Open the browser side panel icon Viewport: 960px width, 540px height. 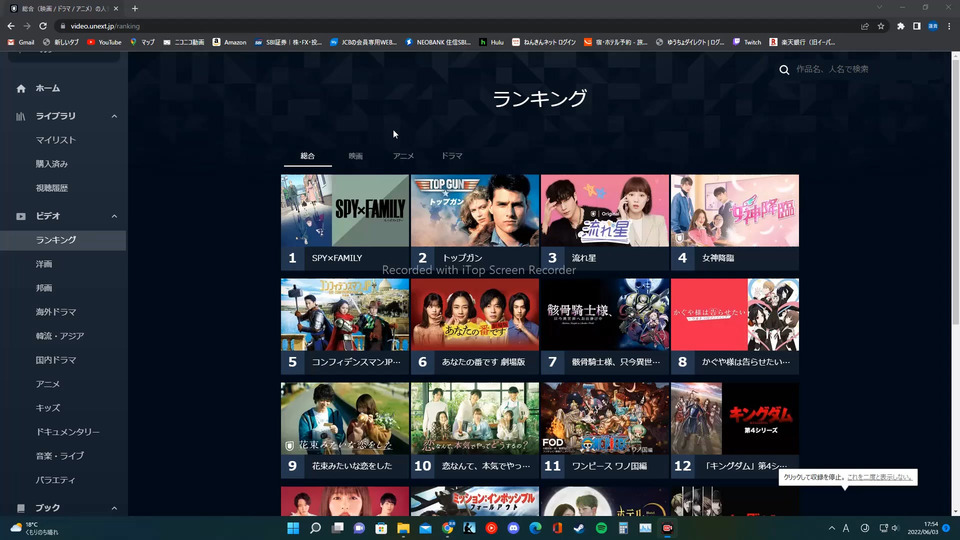point(917,26)
